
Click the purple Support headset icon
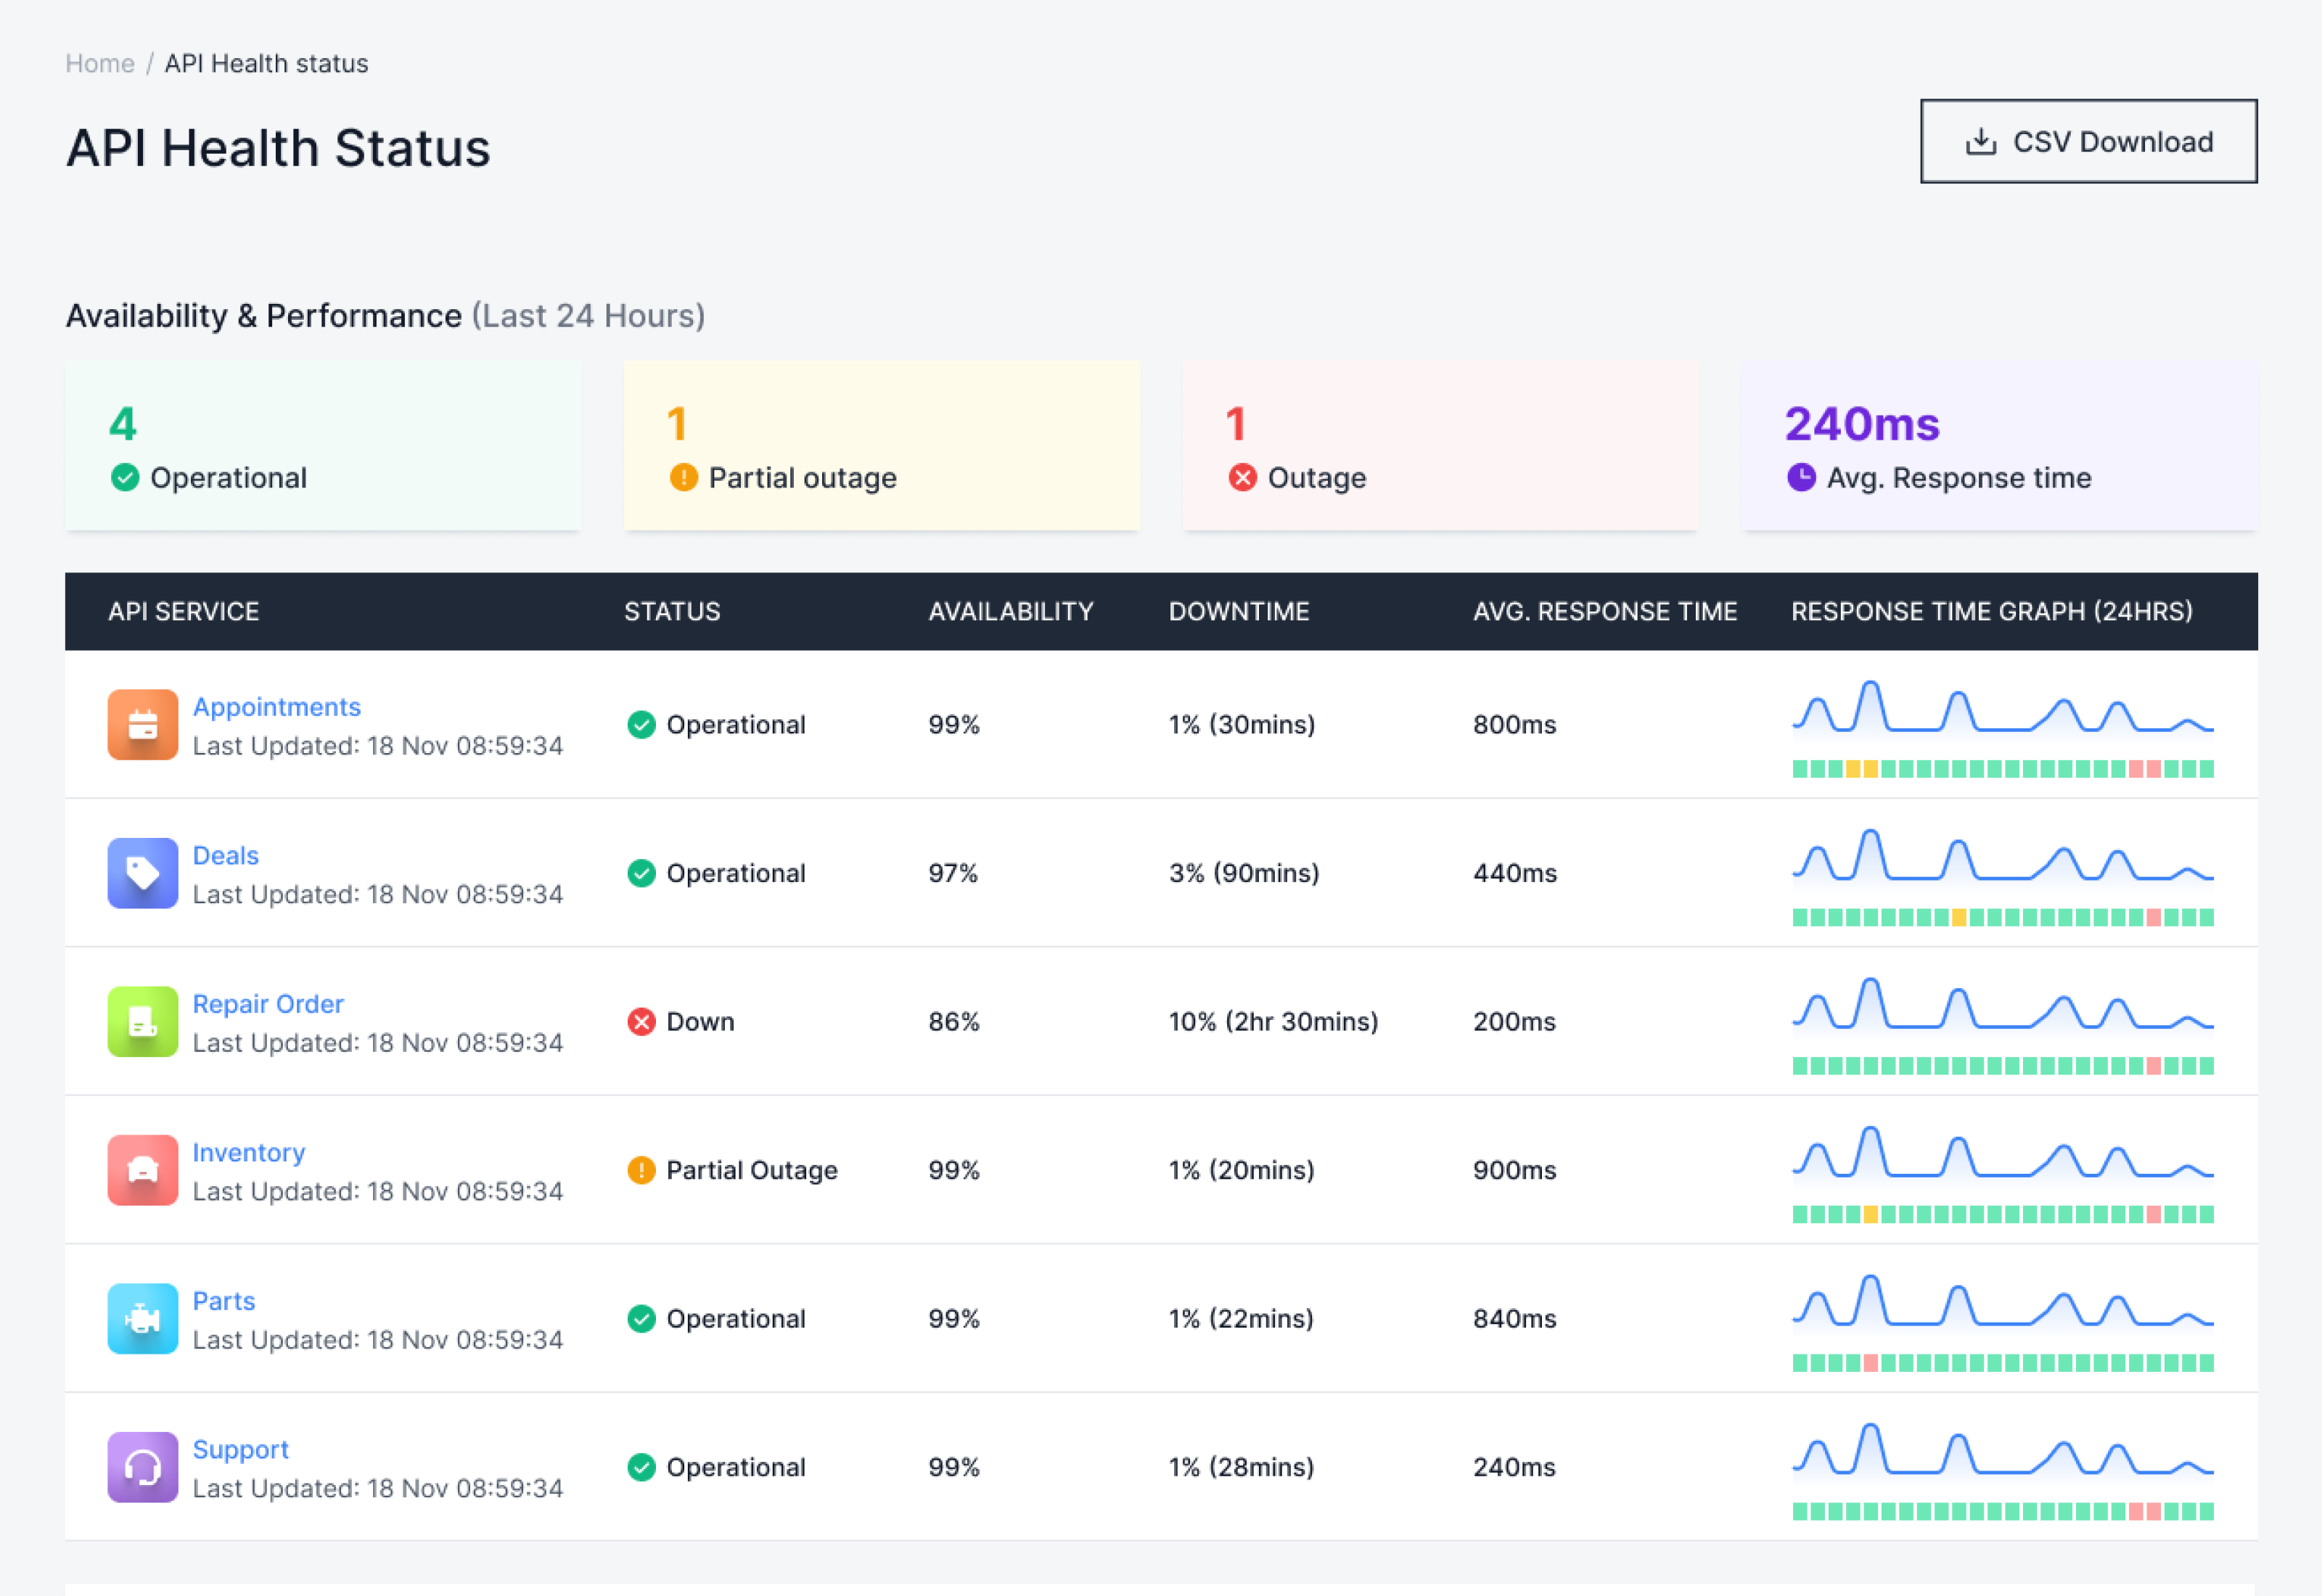tap(143, 1467)
